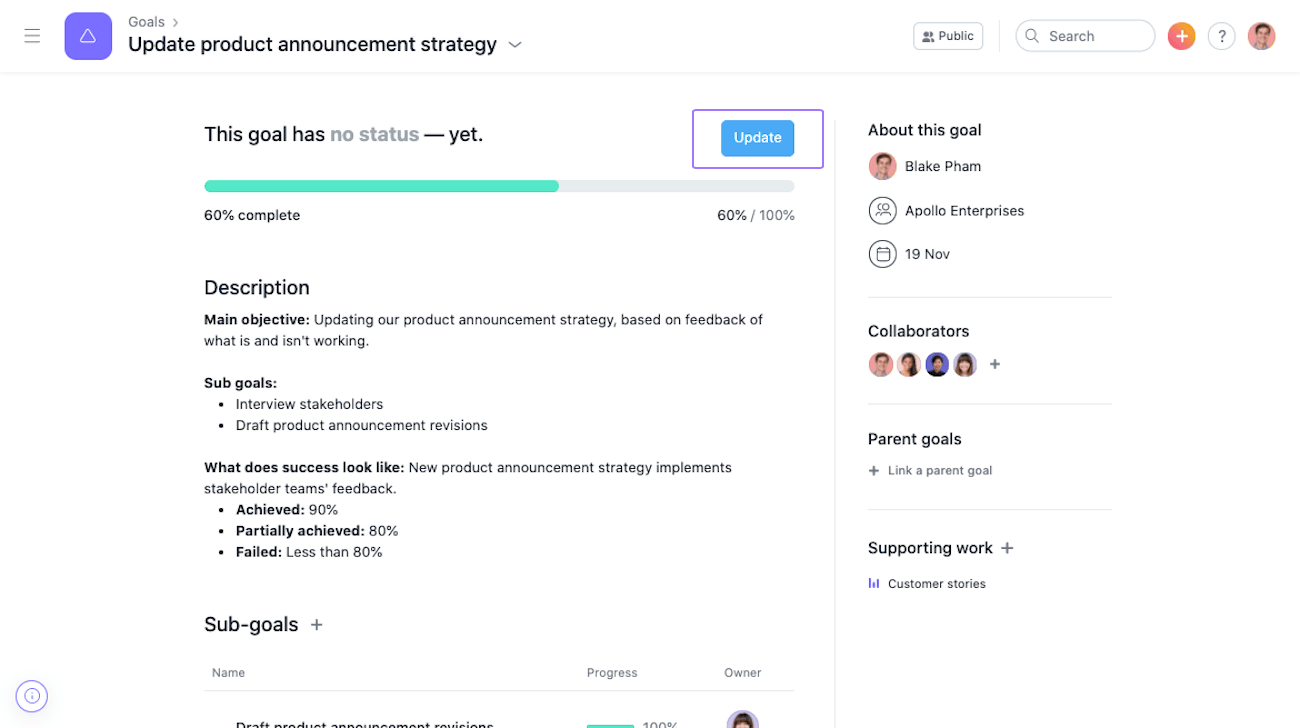The width and height of the screenshot is (1300, 728).
Task: Expand the goal title dropdown chevron
Action: tap(515, 45)
